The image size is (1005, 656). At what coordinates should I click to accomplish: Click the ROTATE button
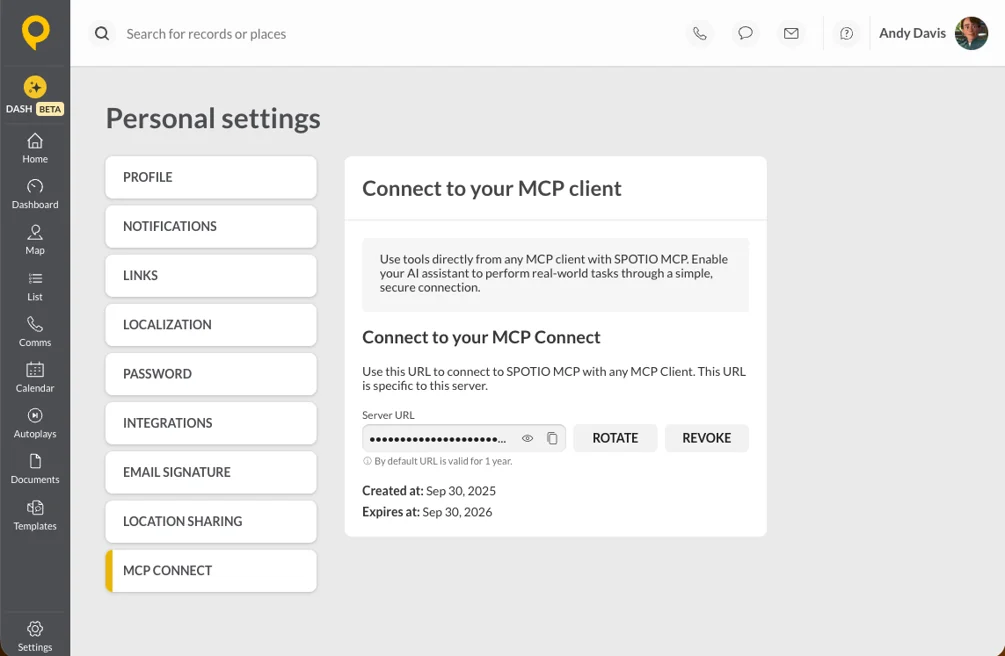click(x=615, y=438)
